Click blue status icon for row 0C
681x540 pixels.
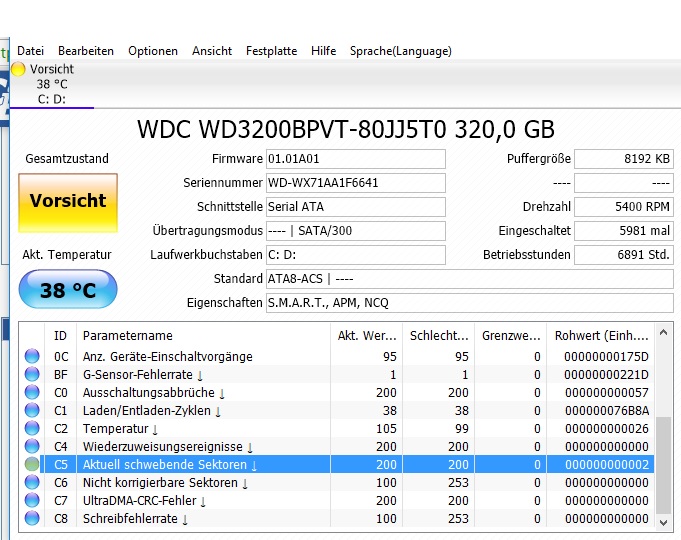32,357
